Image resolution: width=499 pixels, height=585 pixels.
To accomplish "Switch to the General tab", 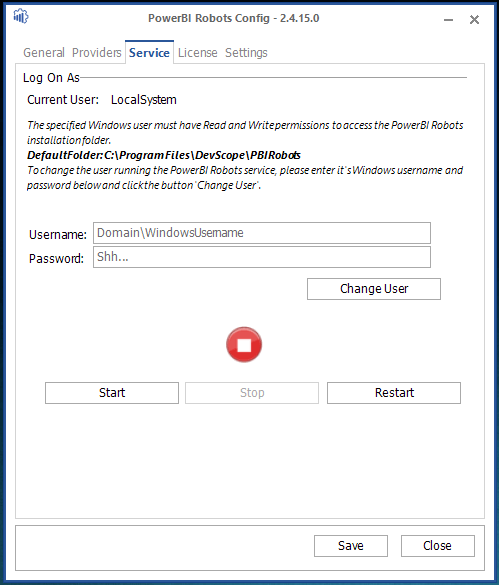I will 44,53.
